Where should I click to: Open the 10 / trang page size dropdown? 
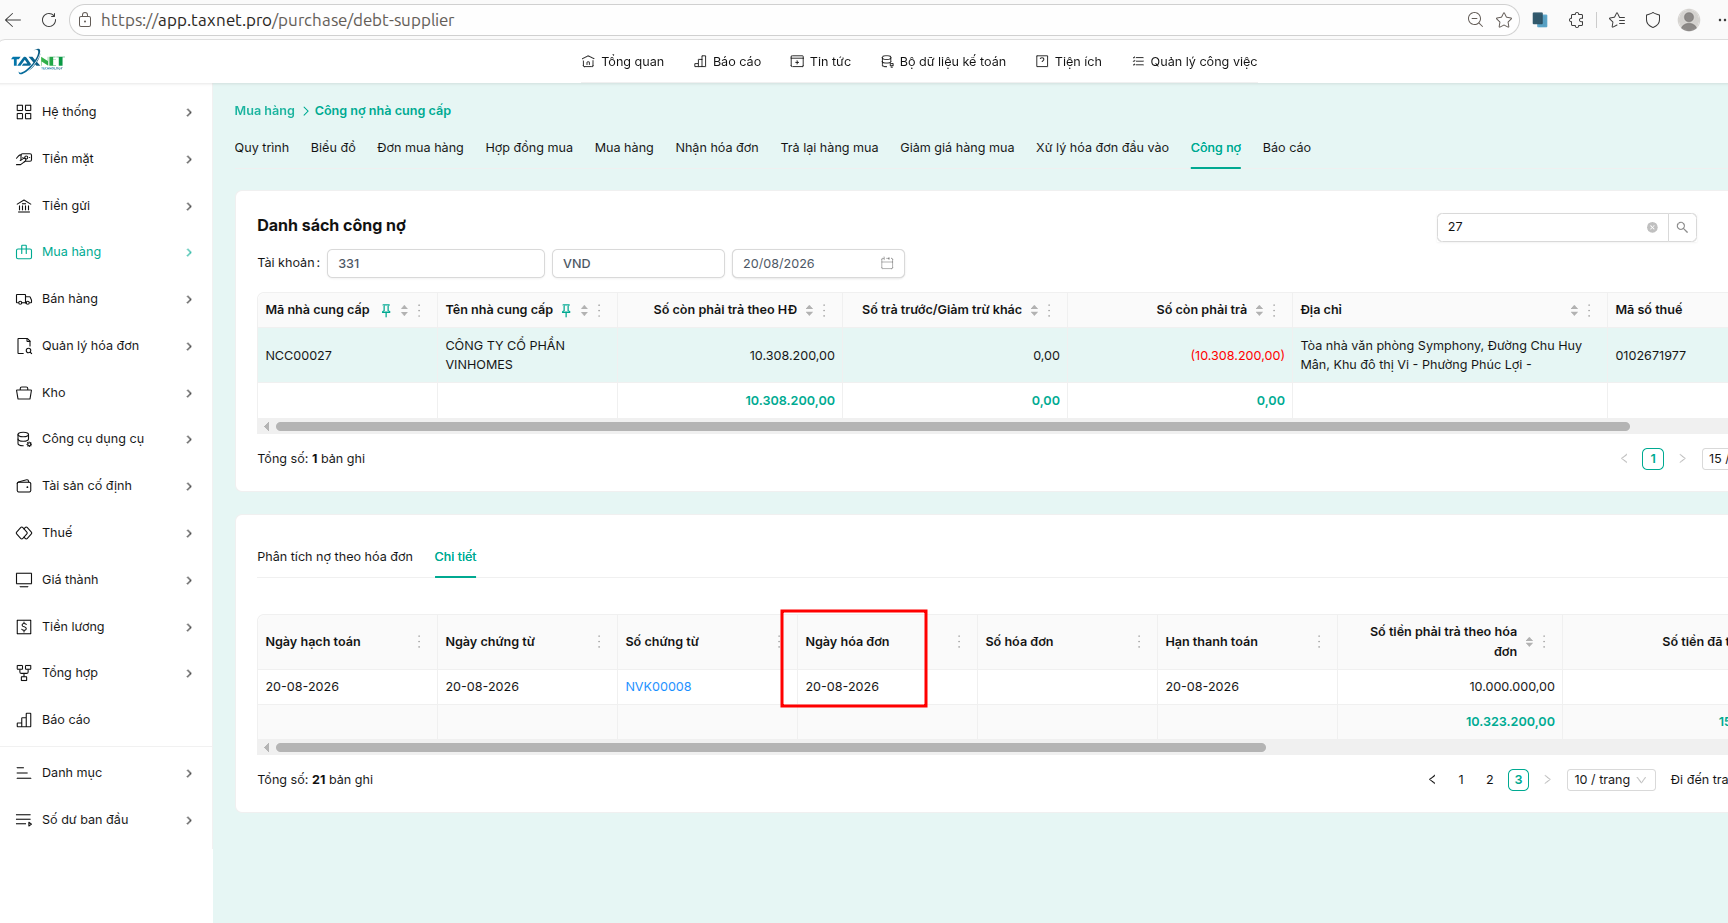[1611, 780]
